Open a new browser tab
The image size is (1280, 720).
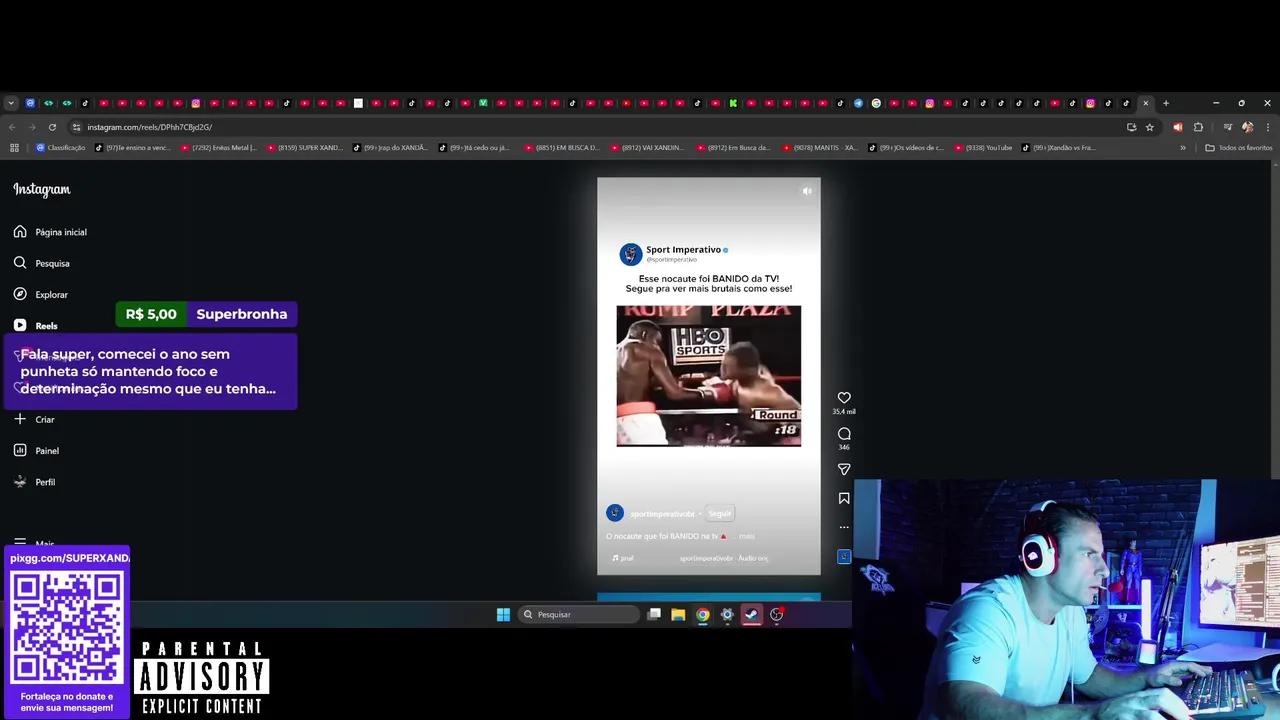tap(1165, 103)
